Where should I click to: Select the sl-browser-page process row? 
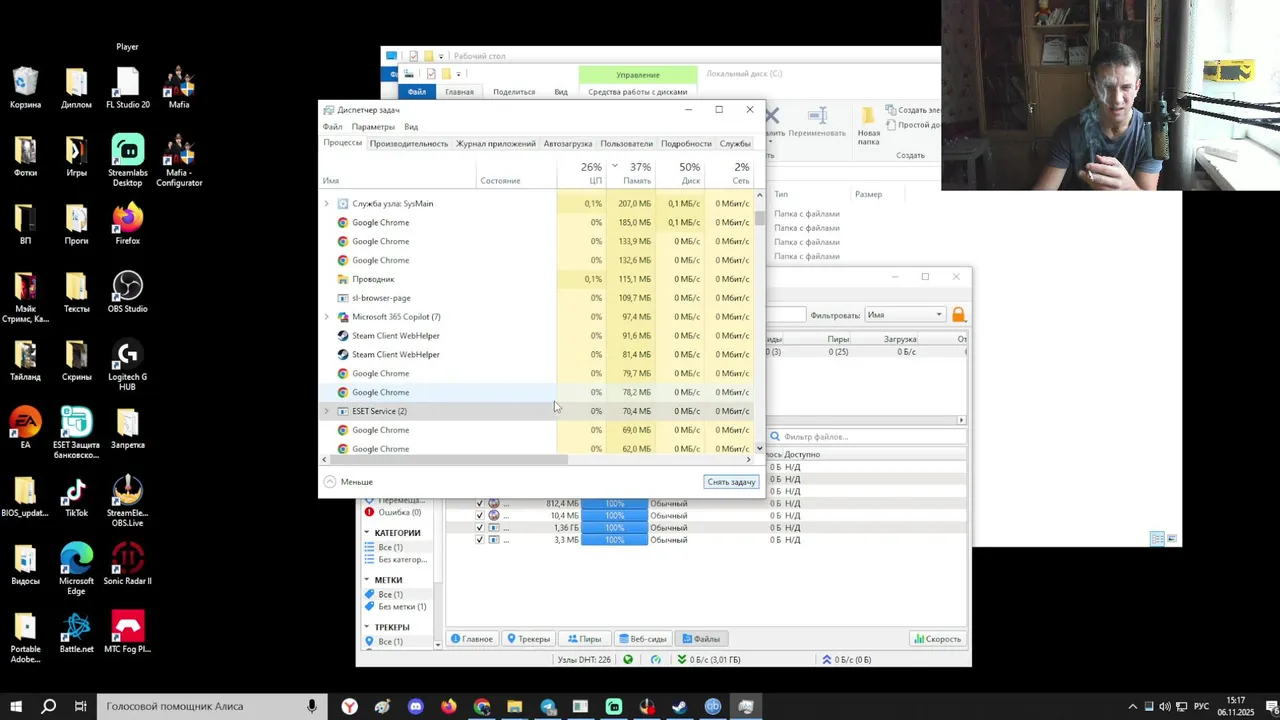pos(538,298)
